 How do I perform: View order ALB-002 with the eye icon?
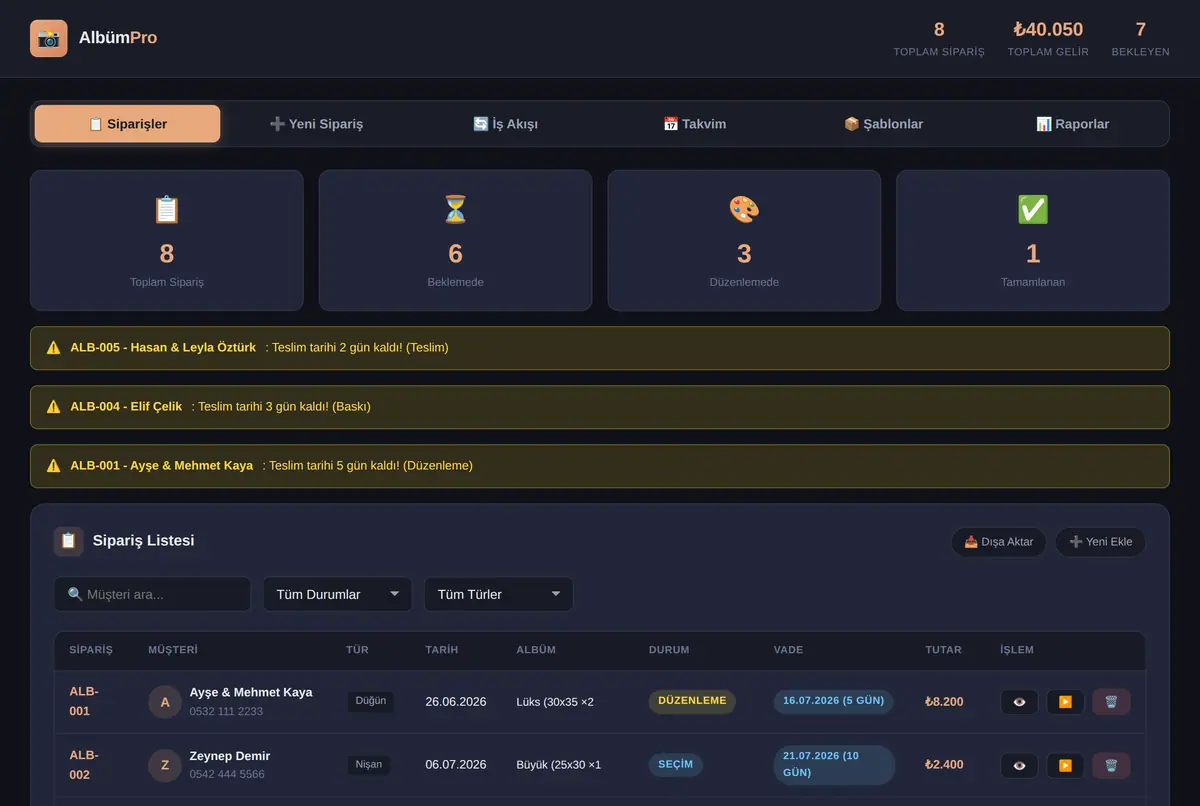[x=1019, y=766]
